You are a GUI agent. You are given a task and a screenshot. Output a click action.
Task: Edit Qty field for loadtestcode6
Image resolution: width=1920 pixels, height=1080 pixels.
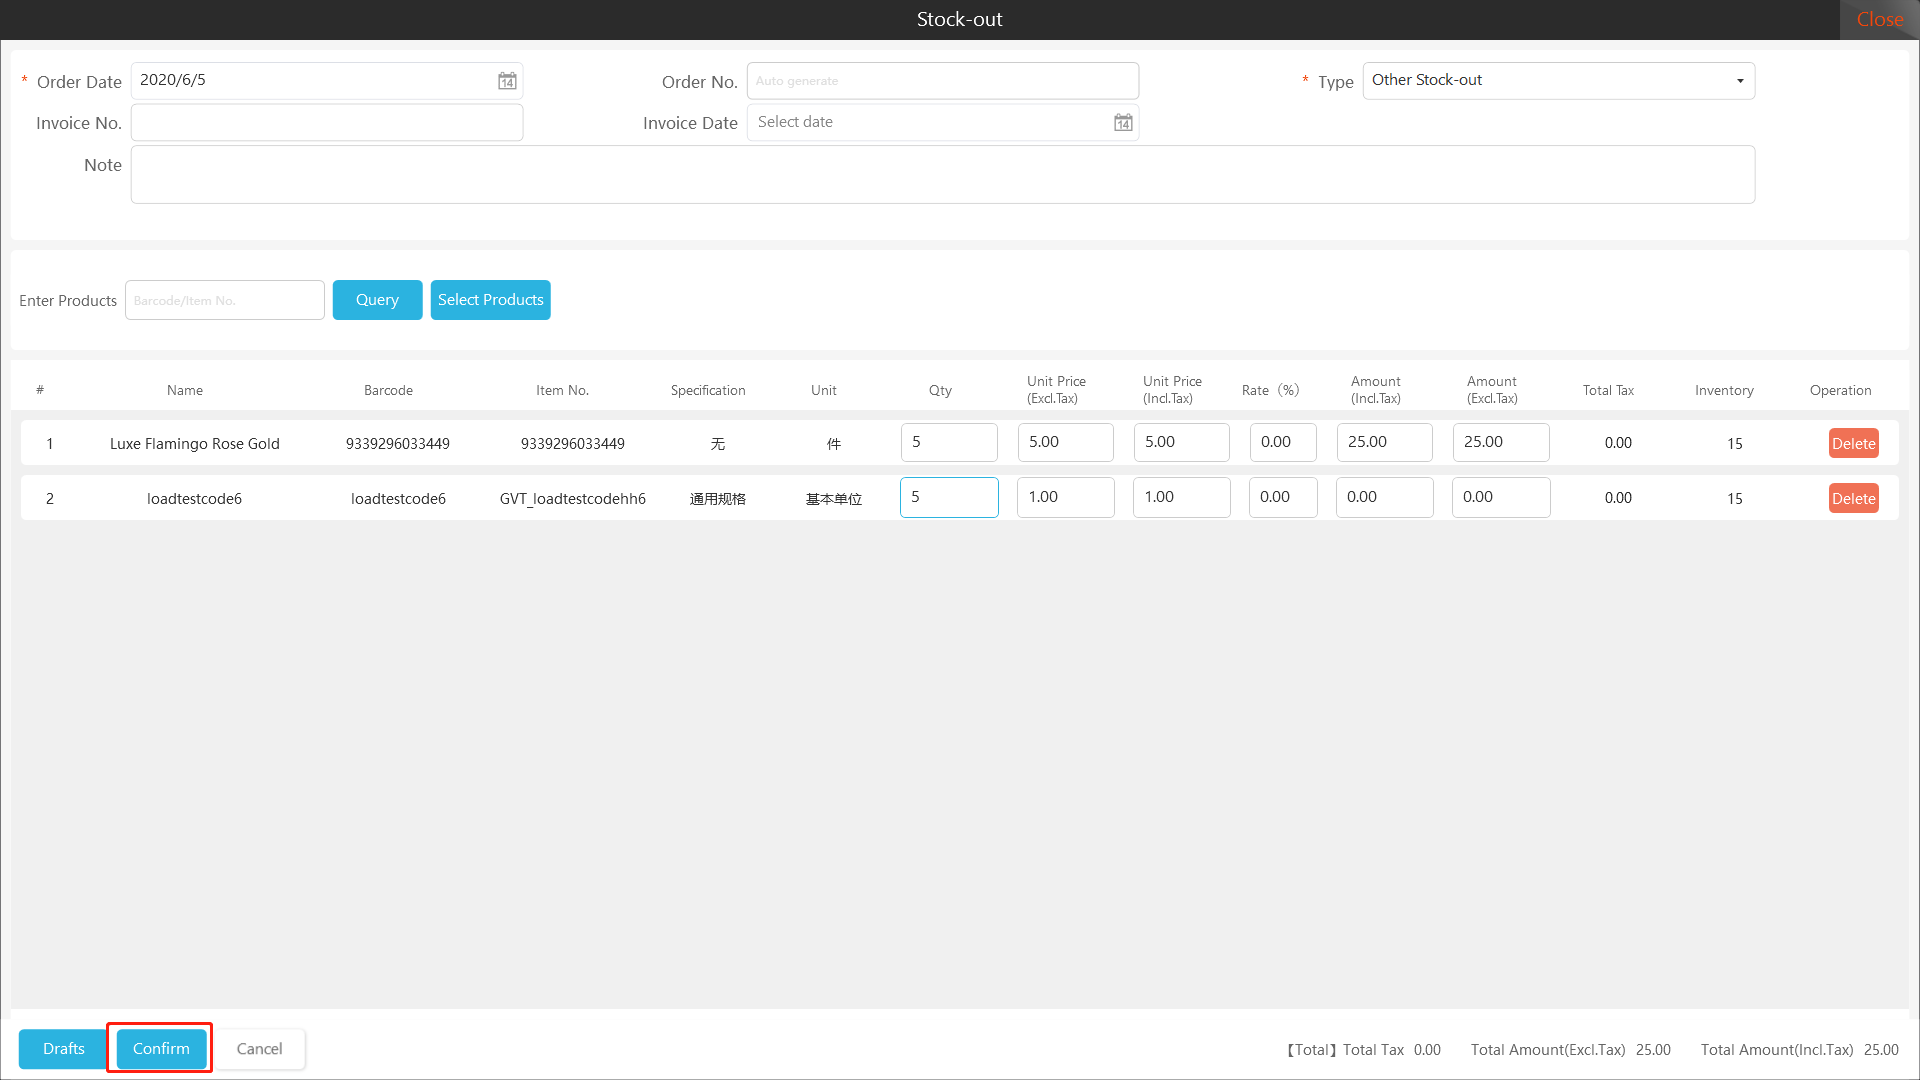948,497
